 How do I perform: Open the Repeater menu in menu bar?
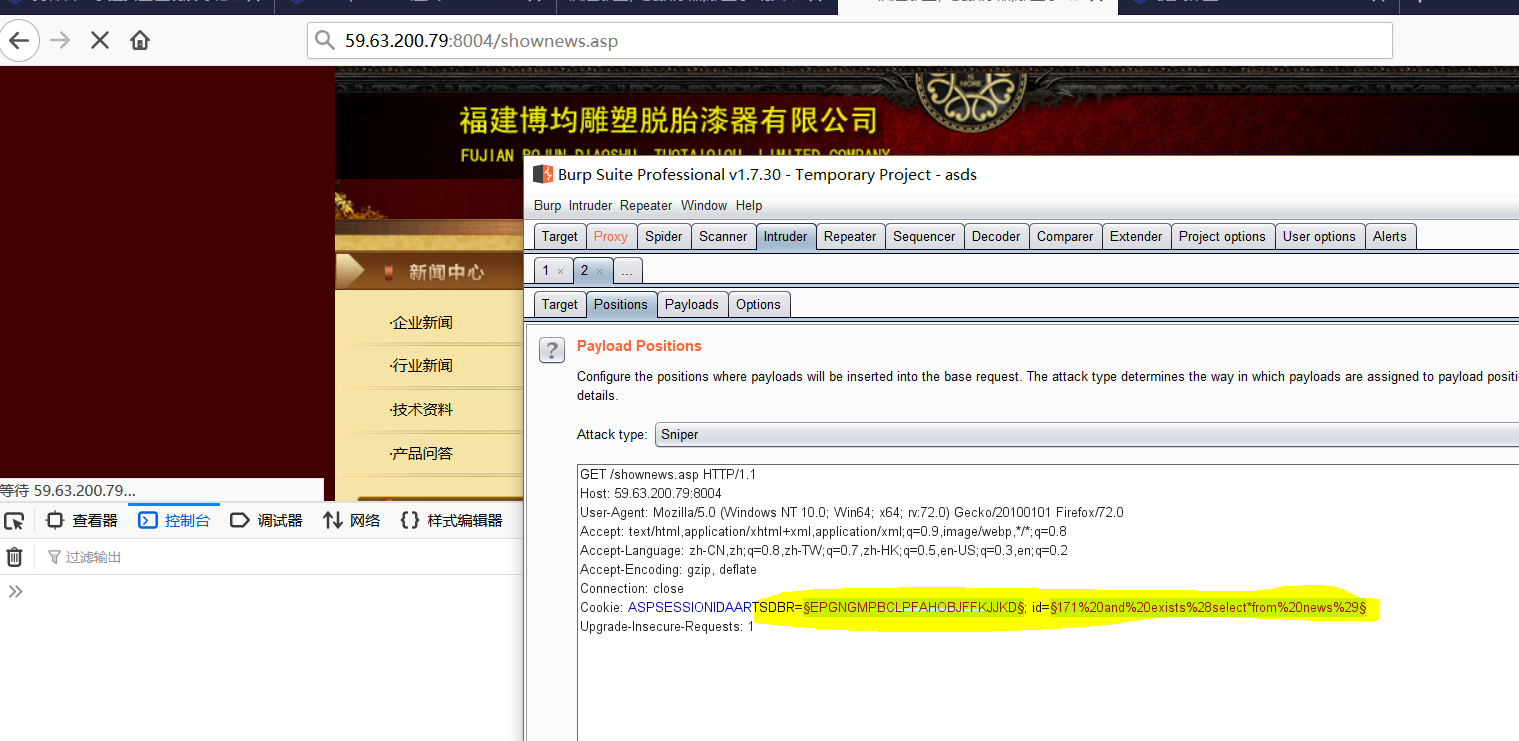[646, 205]
